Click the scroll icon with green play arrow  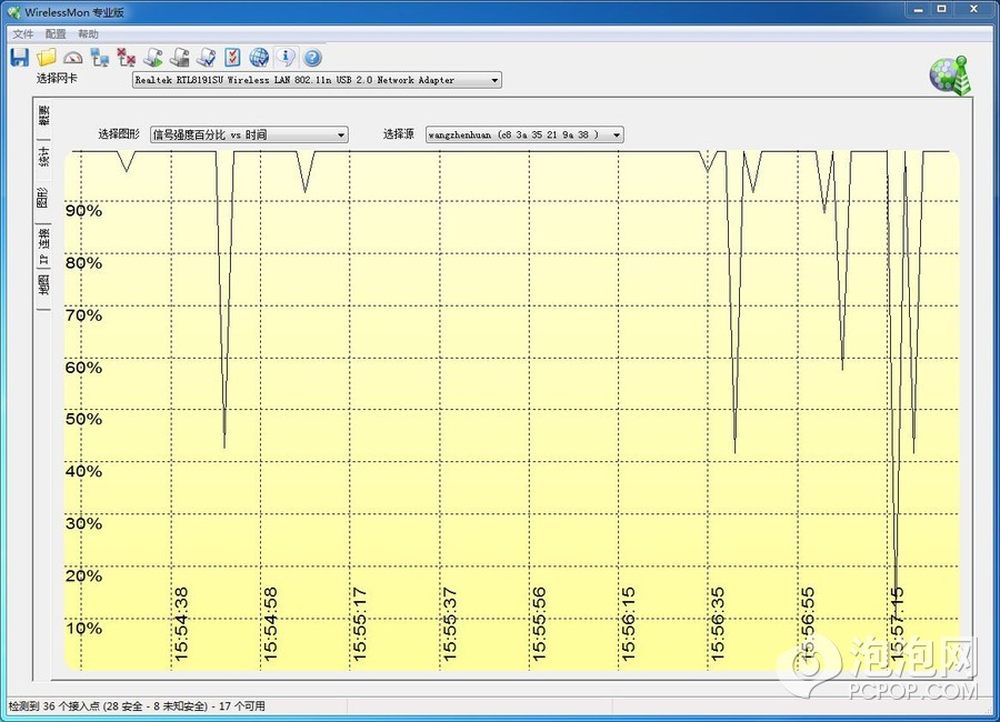[x=153, y=57]
